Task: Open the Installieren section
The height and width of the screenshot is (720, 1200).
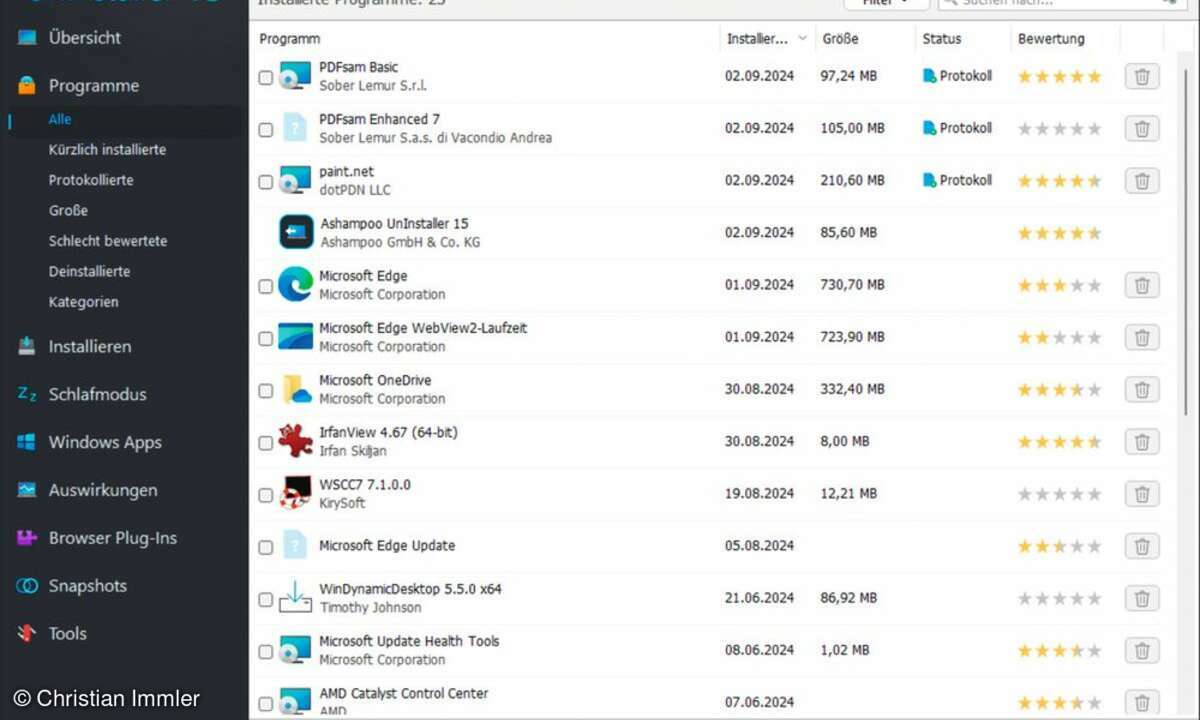Action: point(90,347)
